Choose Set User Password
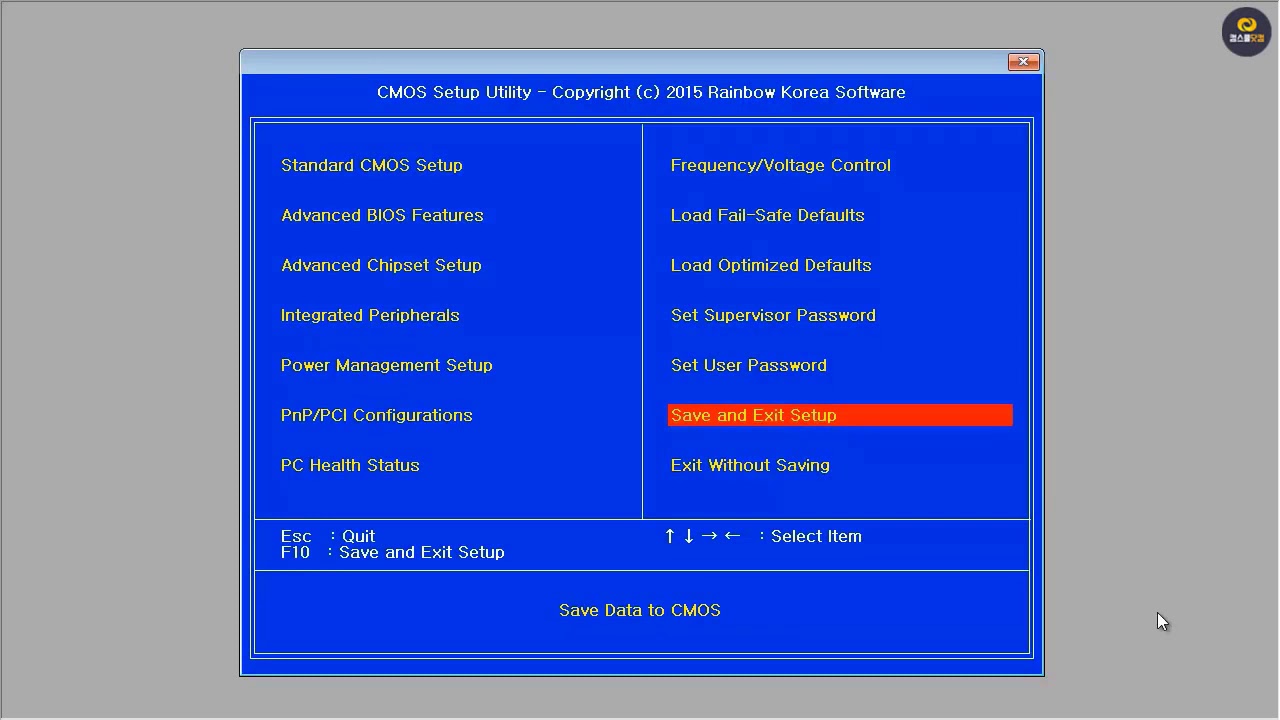This screenshot has height=720, width=1280. [748, 365]
